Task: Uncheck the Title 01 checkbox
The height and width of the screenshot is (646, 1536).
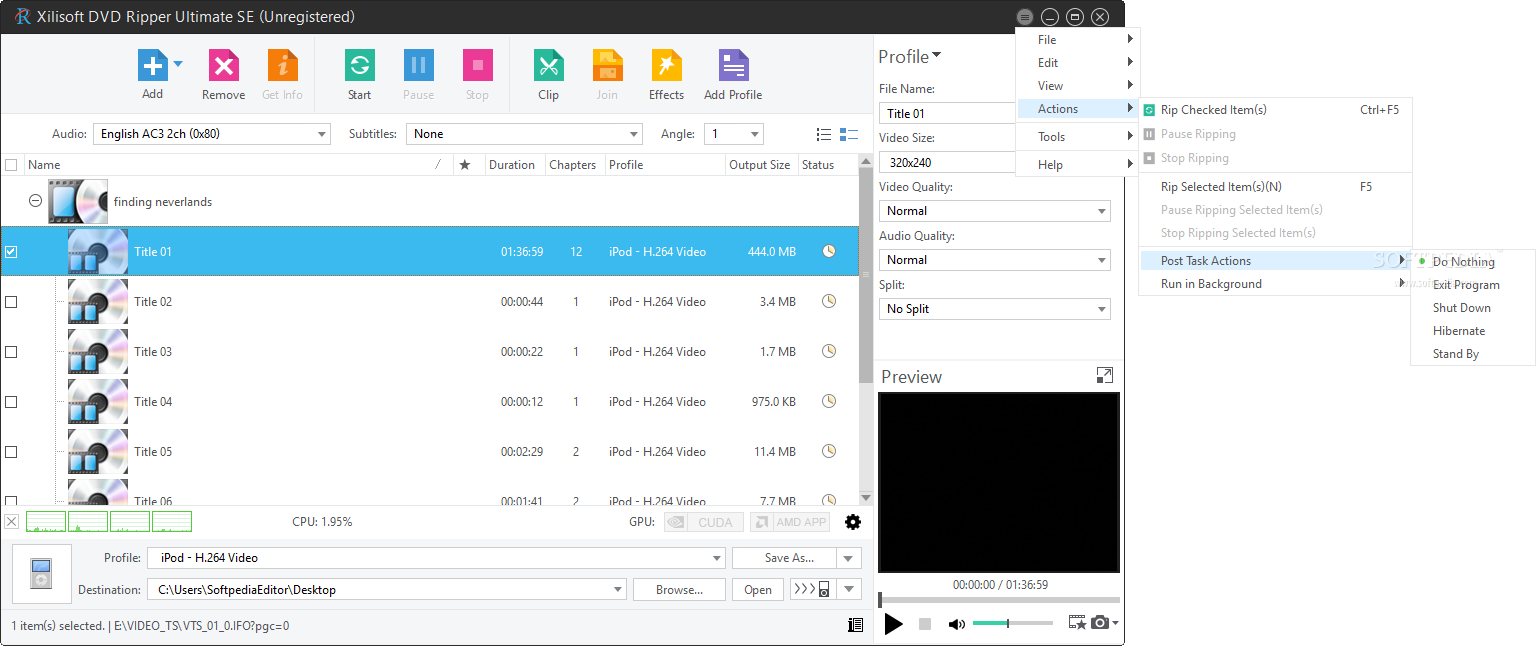Action: pyautogui.click(x=11, y=252)
